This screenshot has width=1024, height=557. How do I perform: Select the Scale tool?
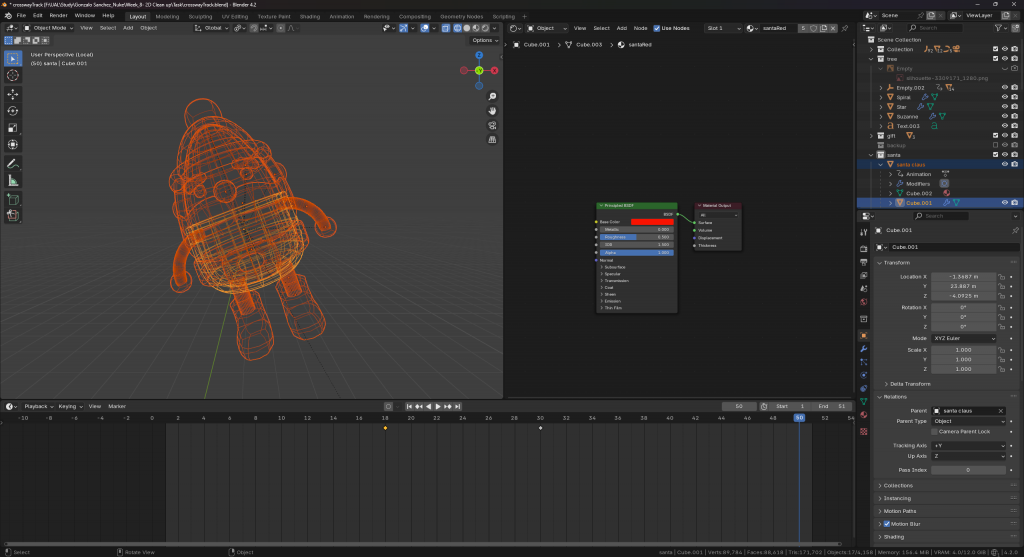coord(12,128)
